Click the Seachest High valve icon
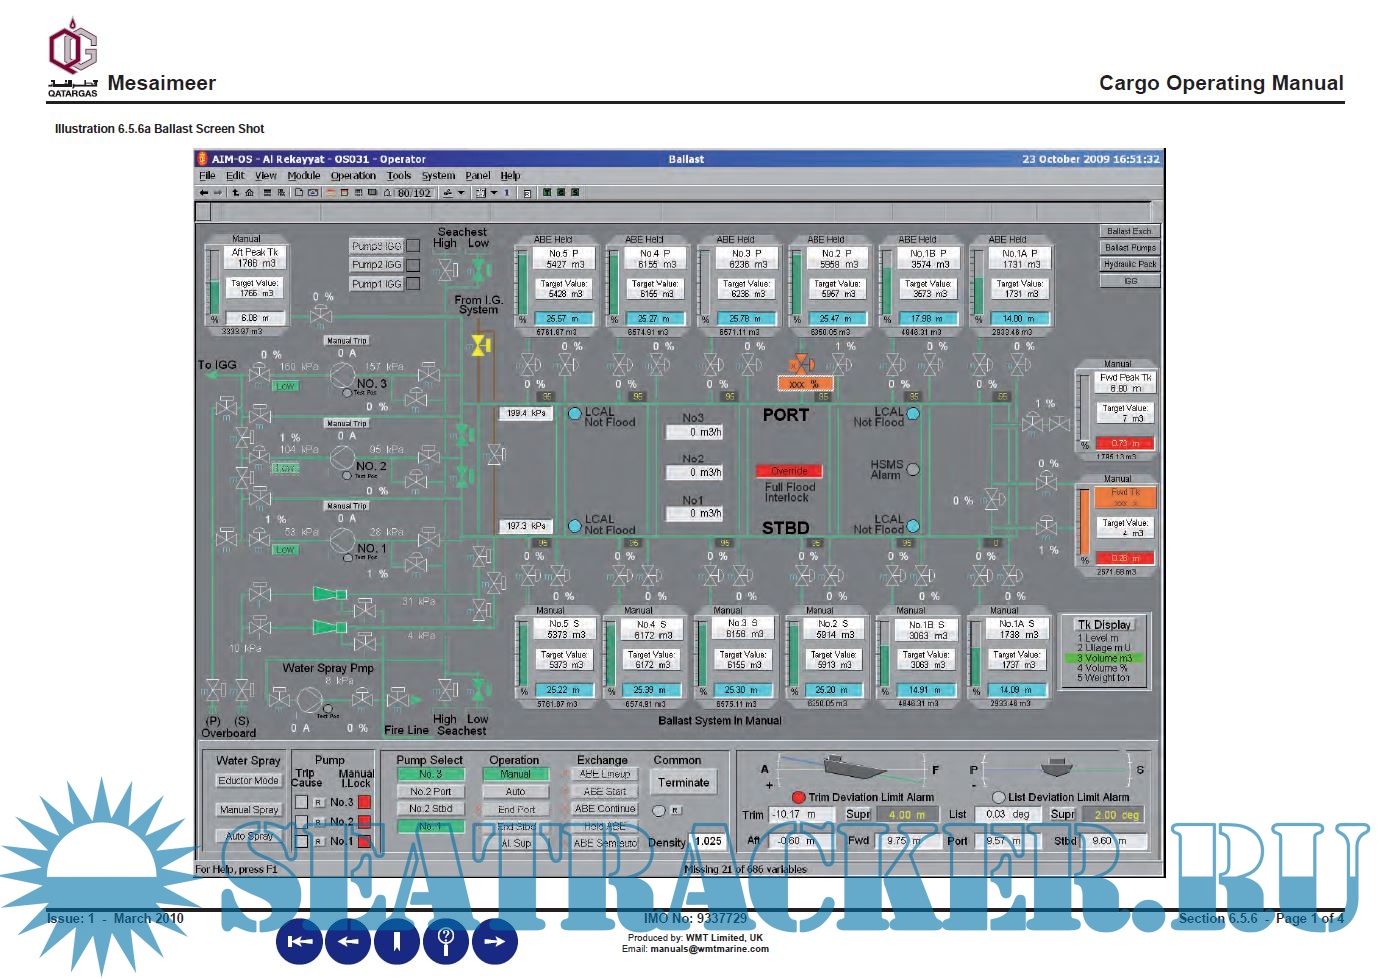The width and height of the screenshot is (1392, 979). pos(447,269)
